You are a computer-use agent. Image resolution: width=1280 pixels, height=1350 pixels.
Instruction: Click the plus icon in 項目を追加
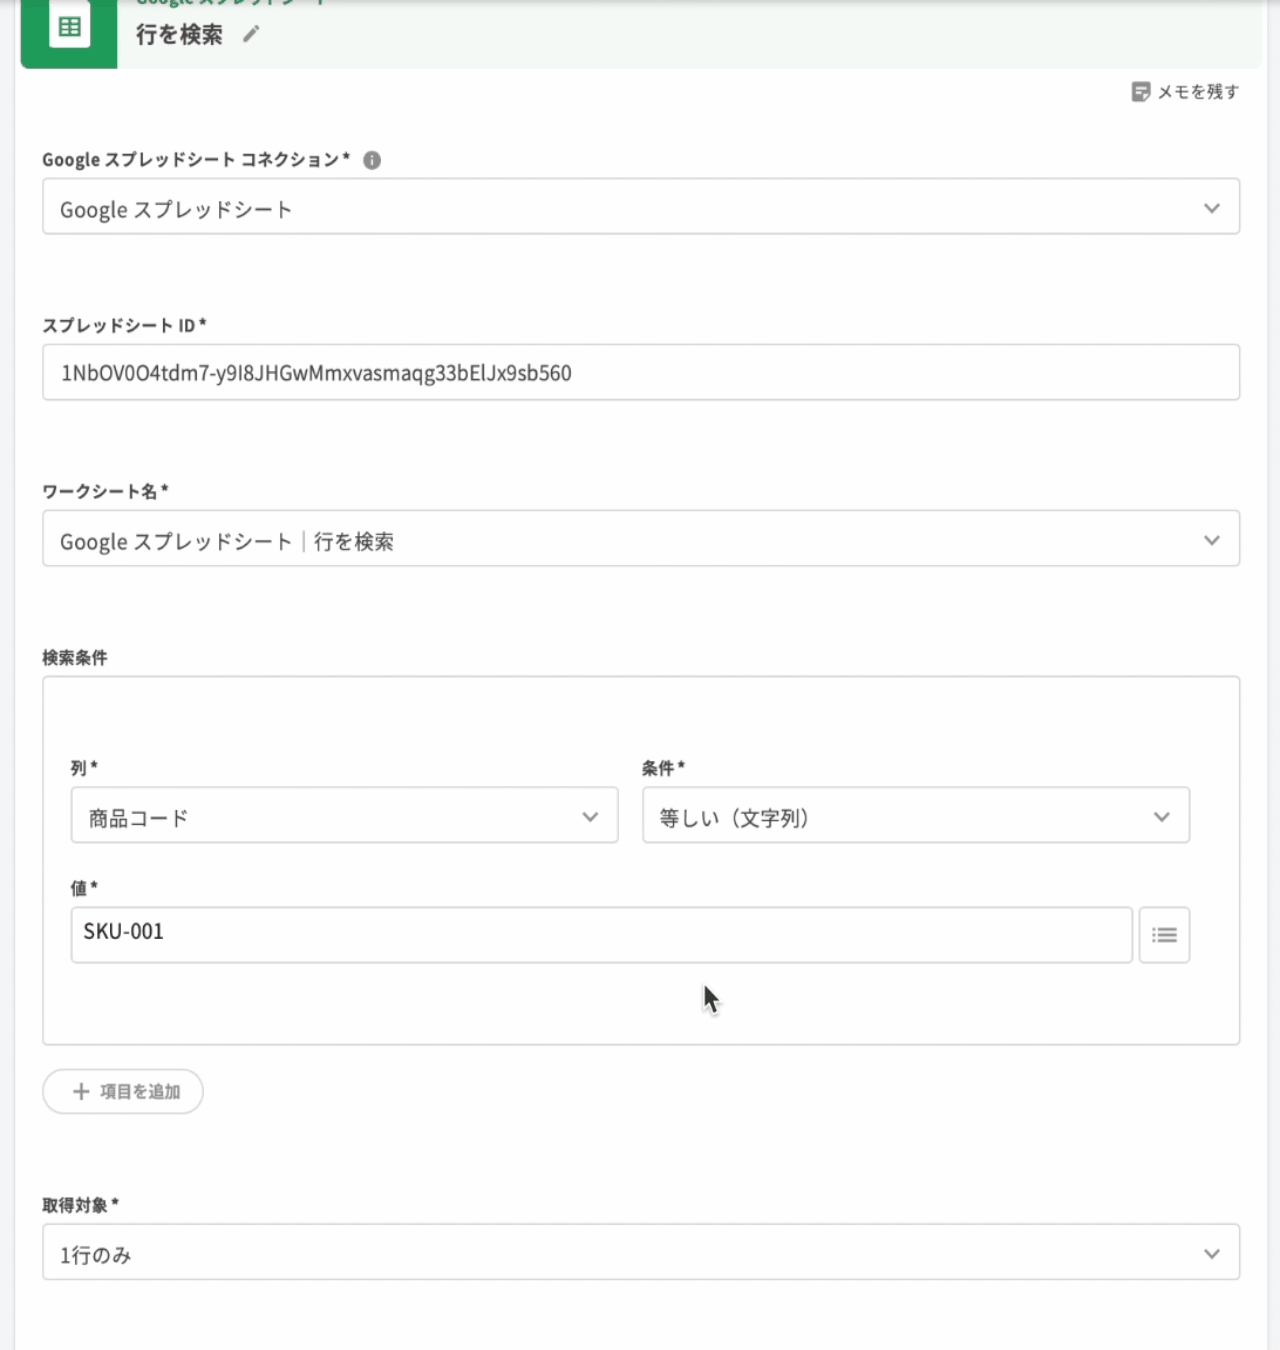pos(81,1091)
